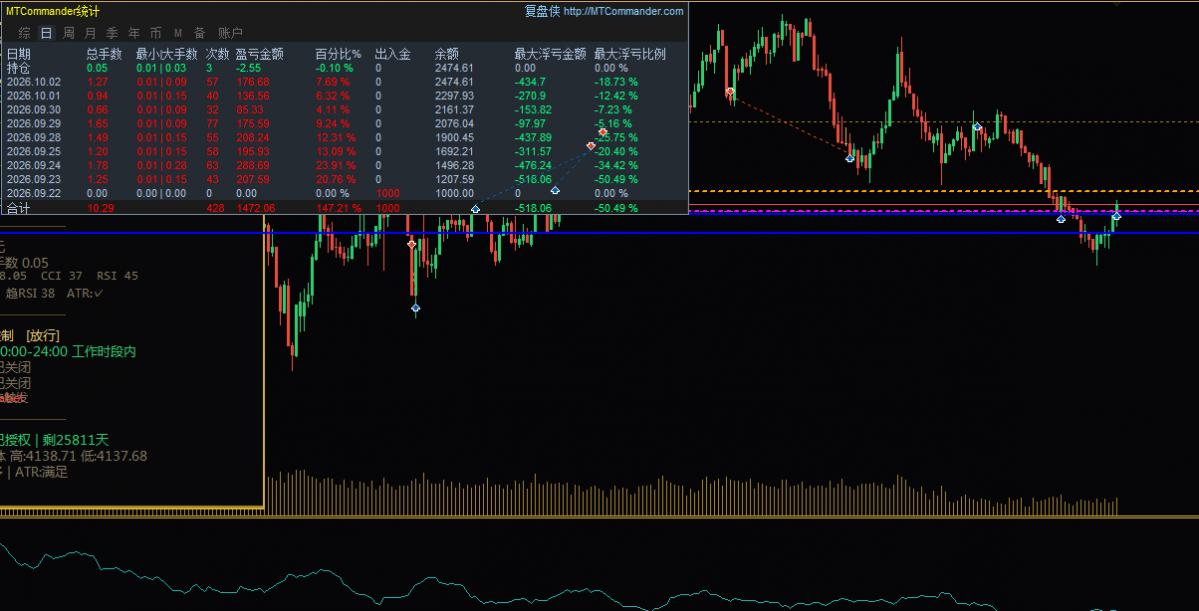Click the red marker over the -25.75 % cell
Image resolution: width=1199 pixels, height=611 pixels.
click(603, 132)
